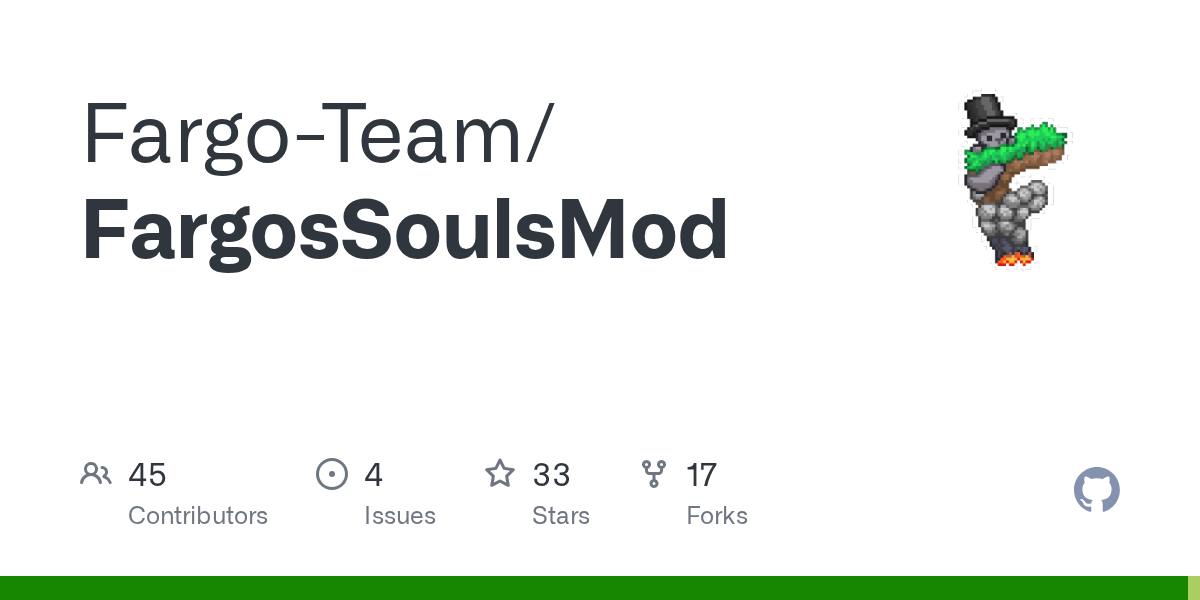The width and height of the screenshot is (1200, 600).
Task: Click the GitHub Octocat logo
Action: [x=1096, y=491]
